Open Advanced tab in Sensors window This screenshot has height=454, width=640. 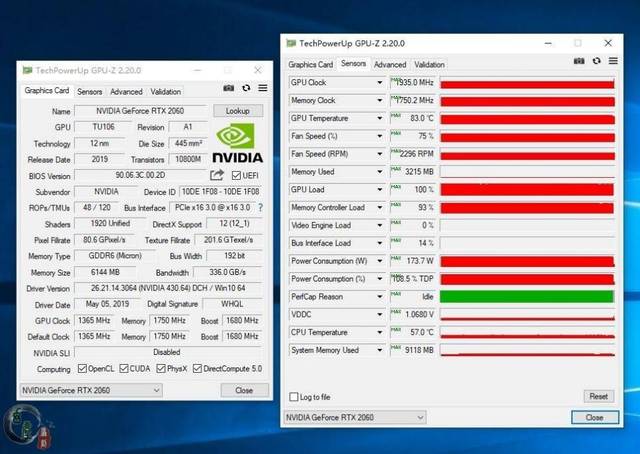[390, 65]
